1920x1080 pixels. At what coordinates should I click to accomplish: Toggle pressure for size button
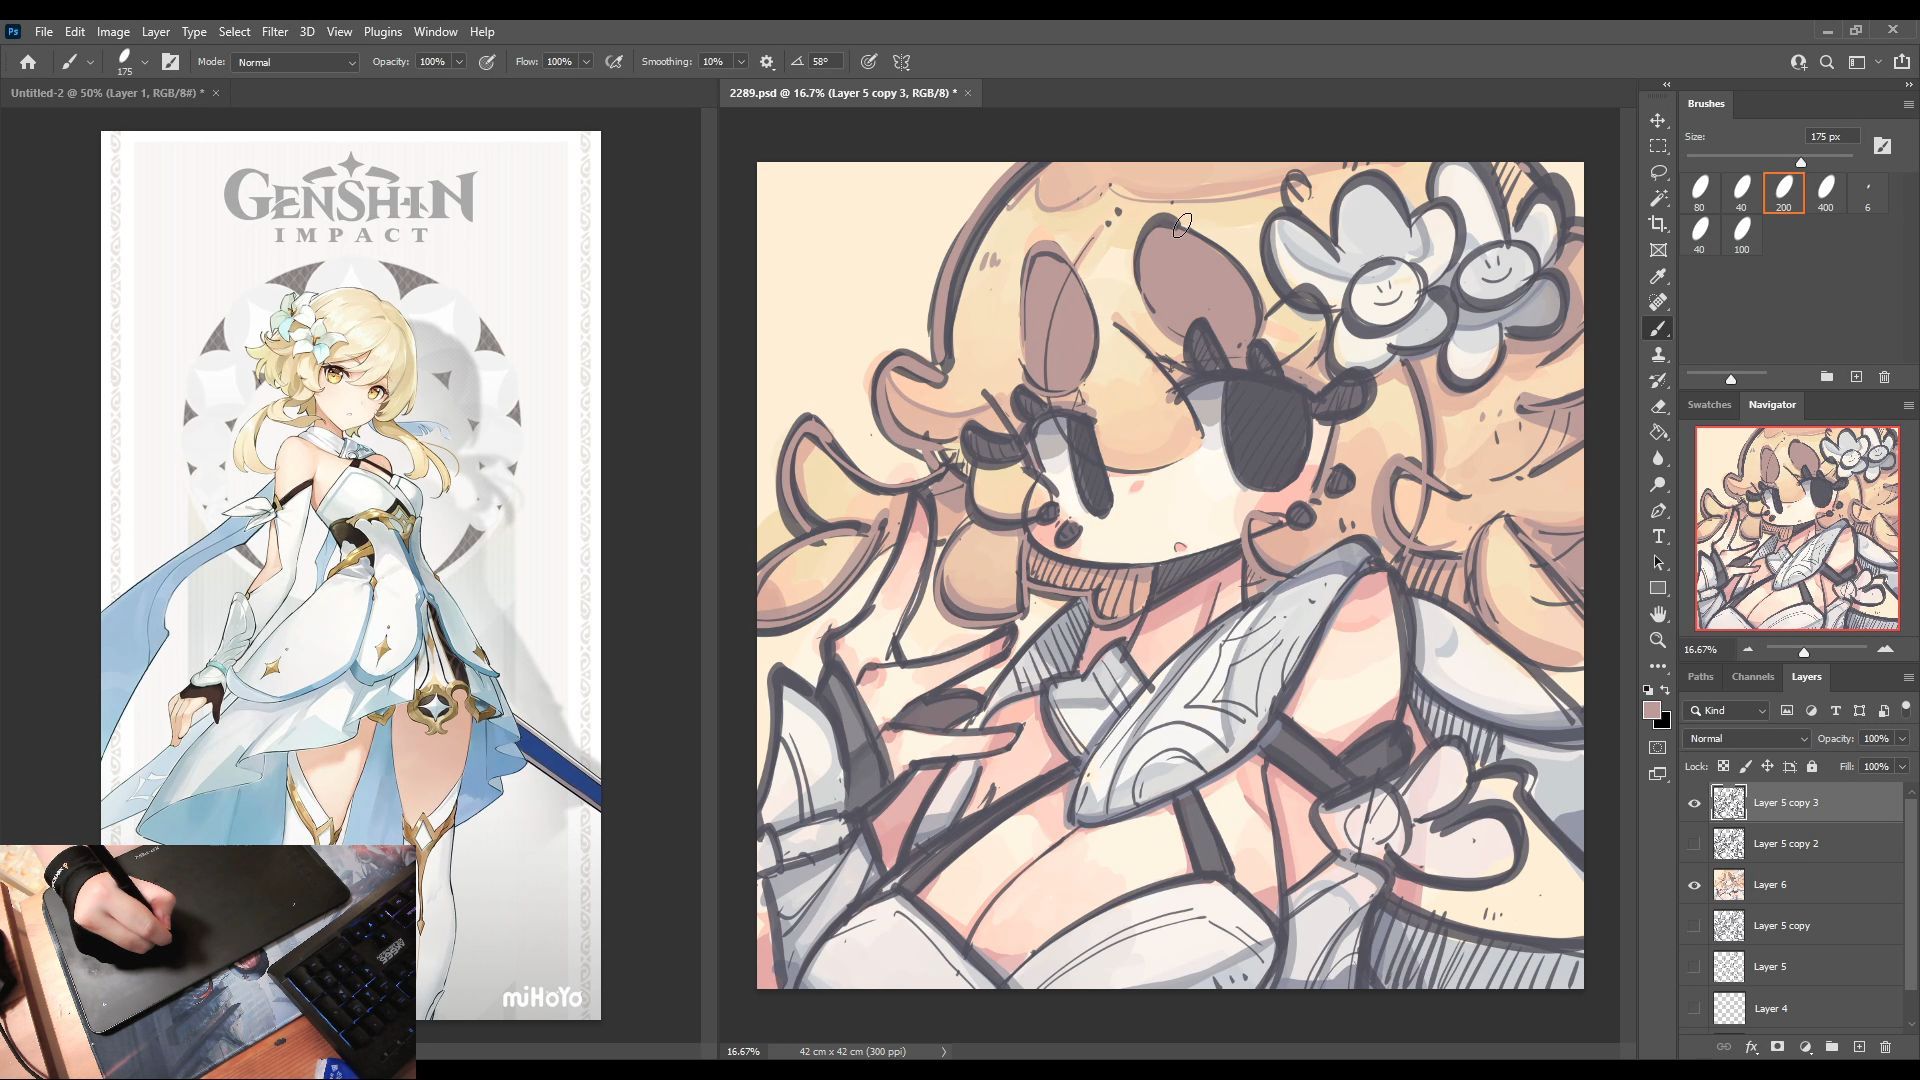pos(869,62)
